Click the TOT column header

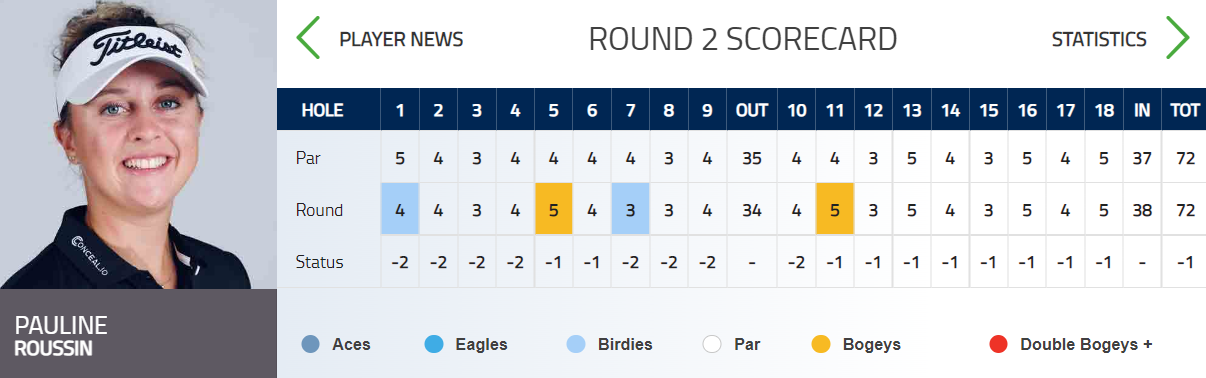[x=1185, y=110]
